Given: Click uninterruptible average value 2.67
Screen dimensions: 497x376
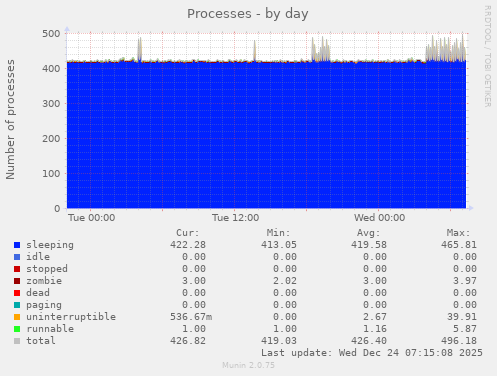Looking at the screenshot, I should tap(375, 317).
